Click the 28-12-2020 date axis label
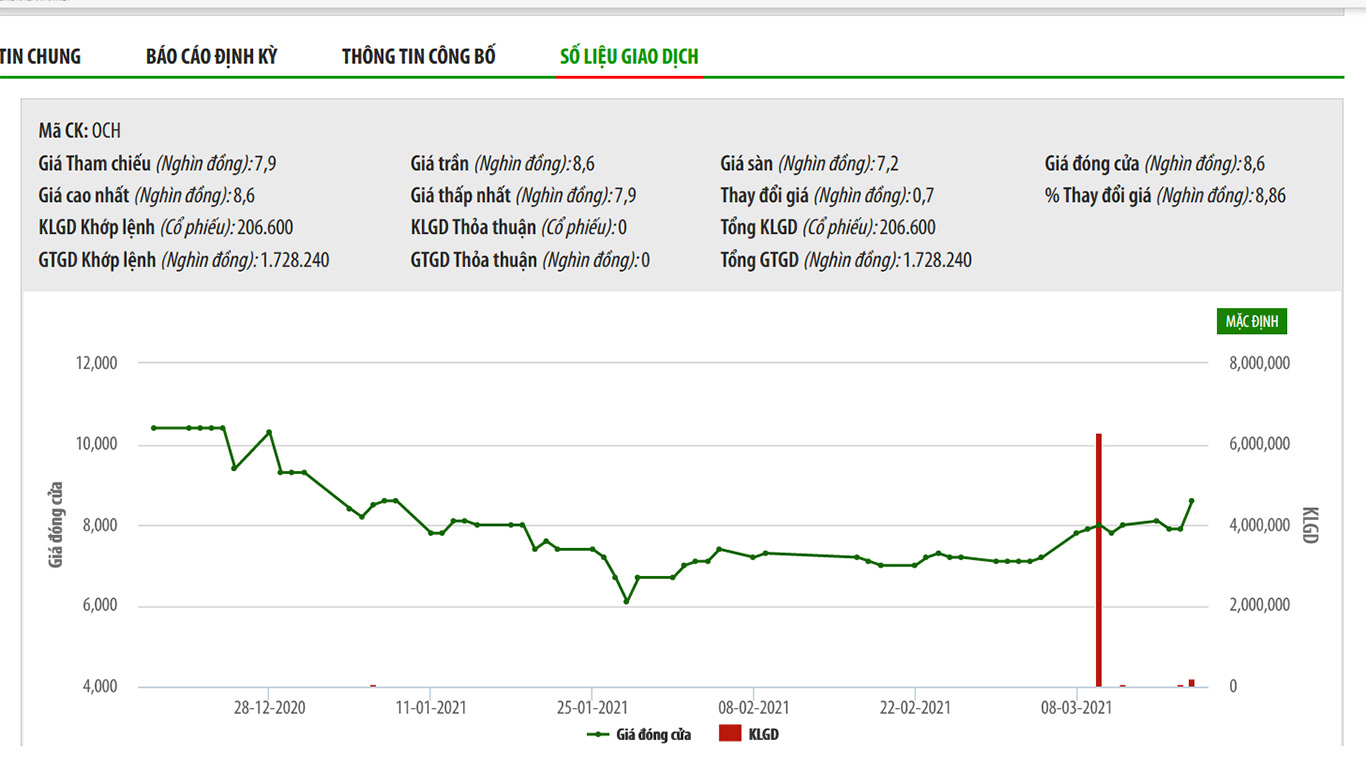This screenshot has width=1366, height=767. (269, 708)
